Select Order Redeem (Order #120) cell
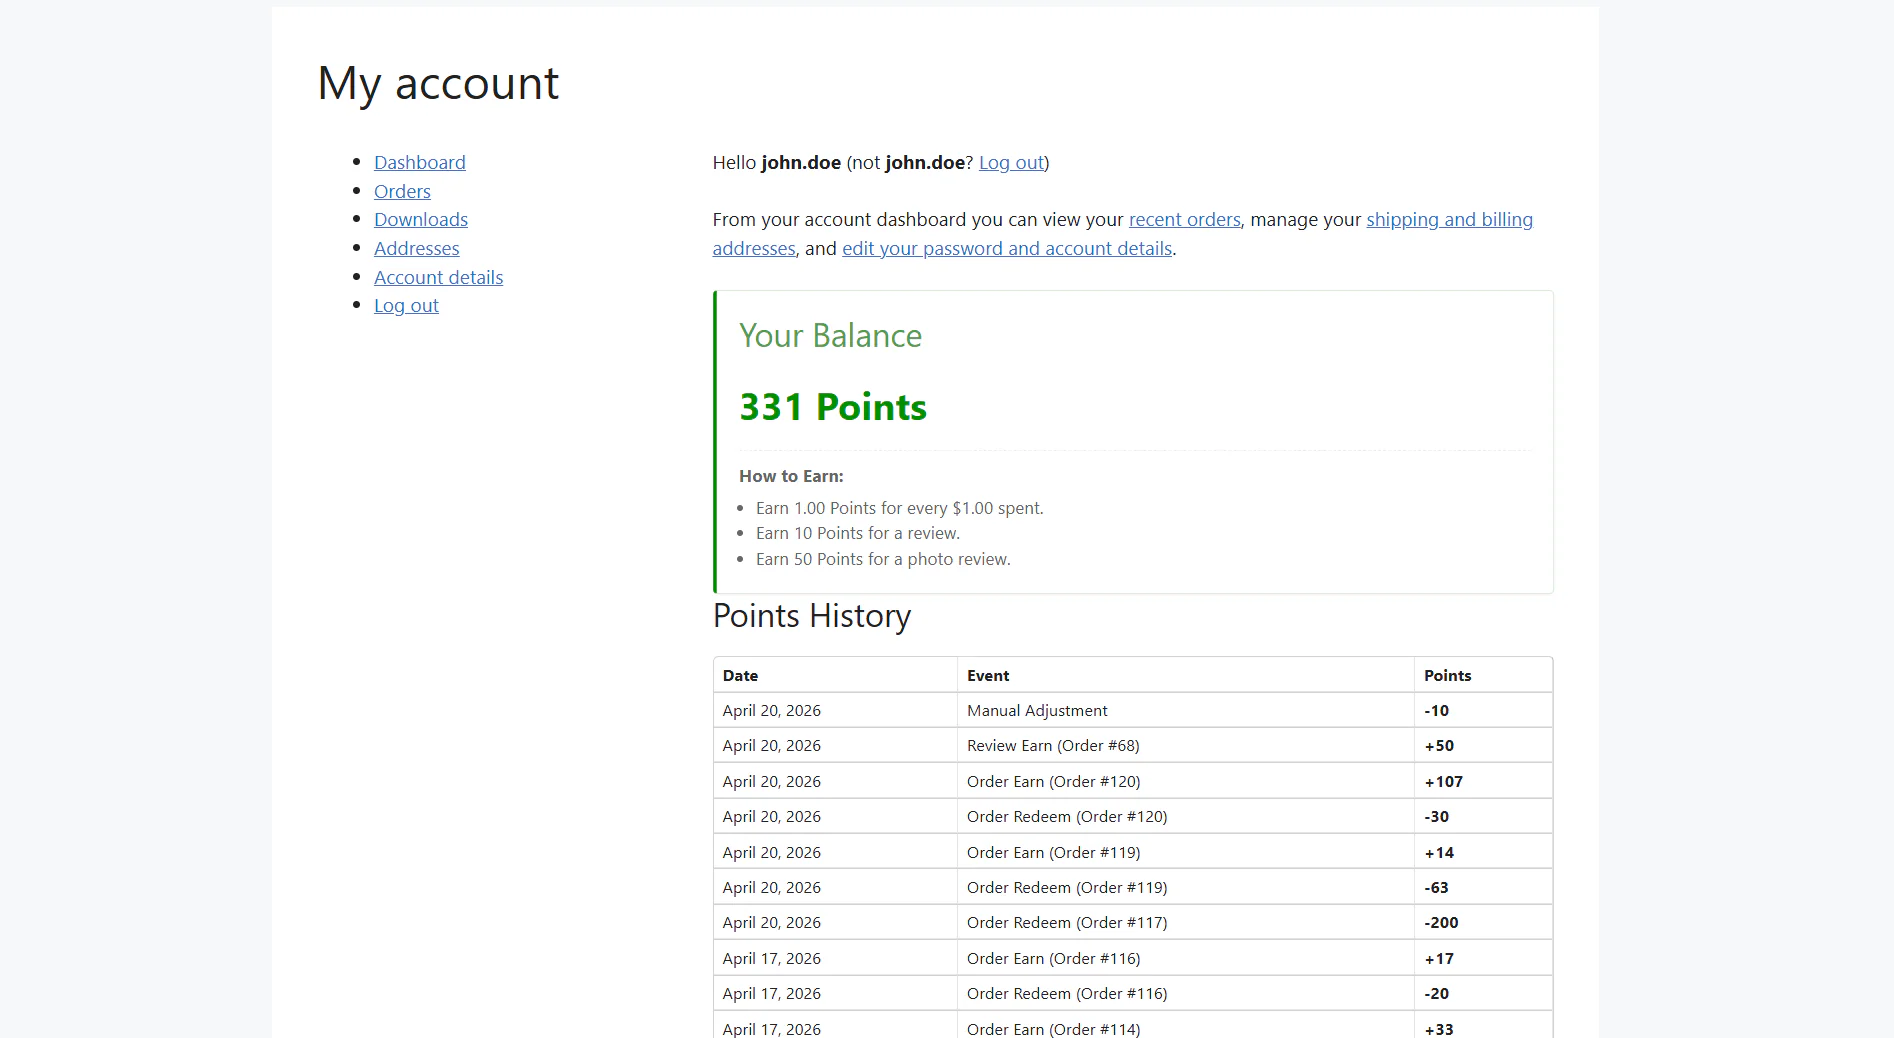Image resolution: width=1894 pixels, height=1038 pixels. pos(1185,816)
